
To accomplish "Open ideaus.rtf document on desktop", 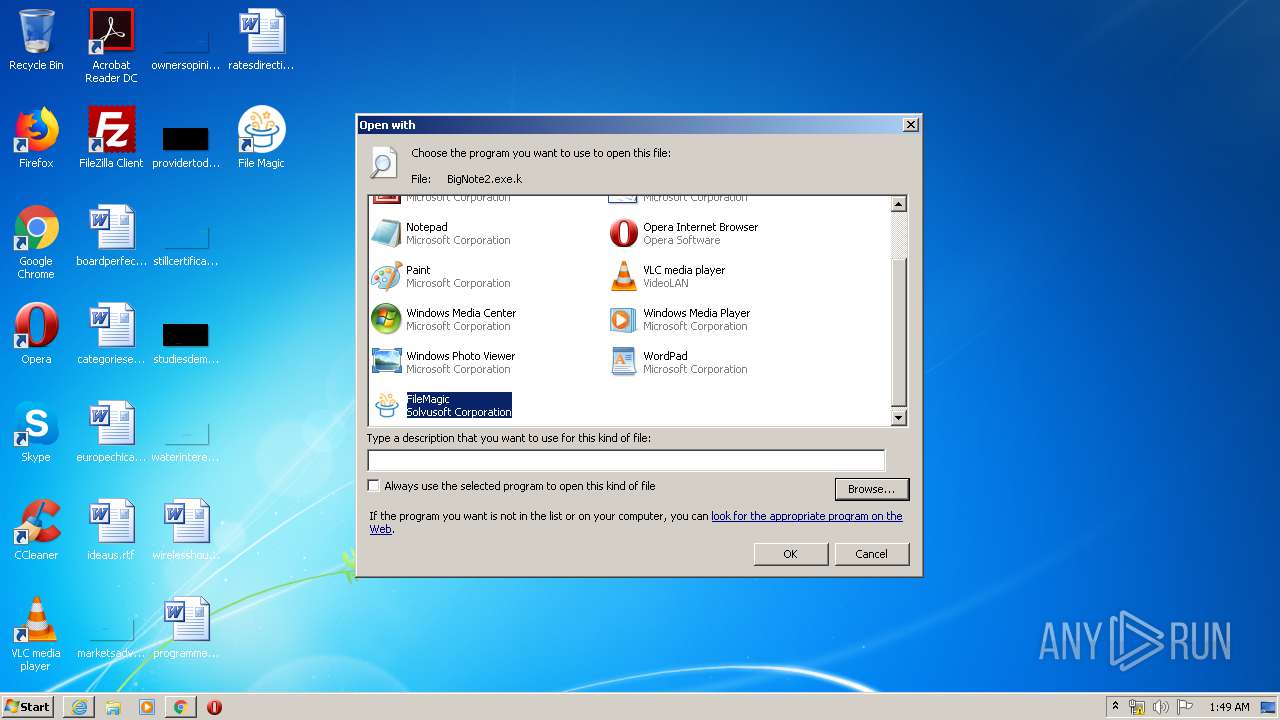I will pos(111,530).
